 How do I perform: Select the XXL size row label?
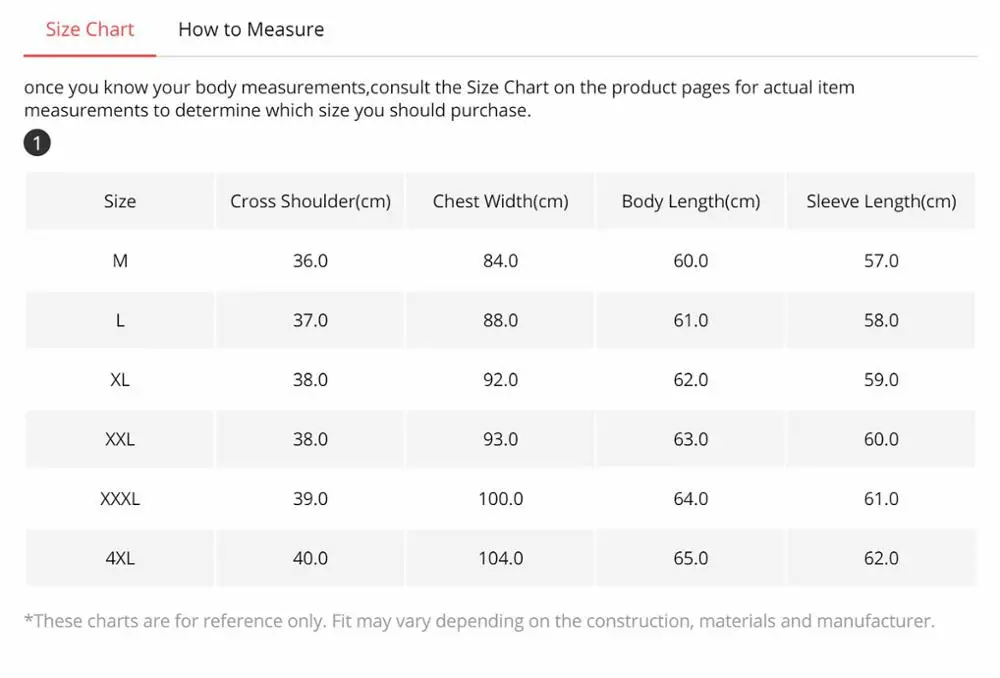point(120,439)
